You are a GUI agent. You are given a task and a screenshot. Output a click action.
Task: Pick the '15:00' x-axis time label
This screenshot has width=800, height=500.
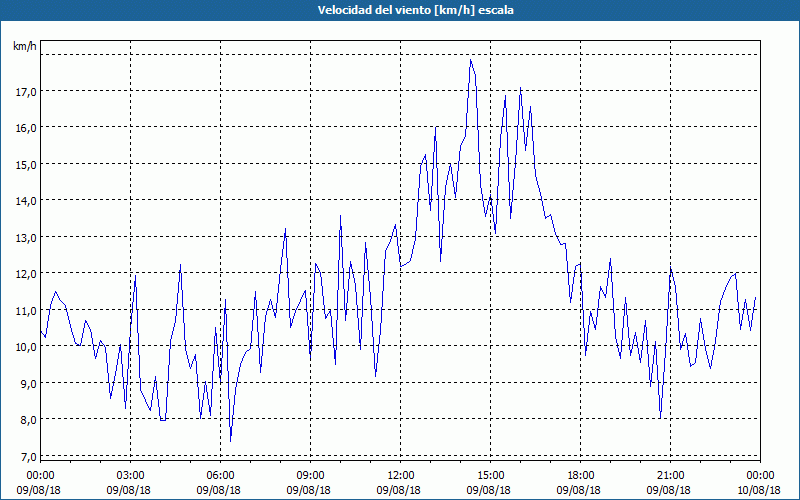pos(490,476)
